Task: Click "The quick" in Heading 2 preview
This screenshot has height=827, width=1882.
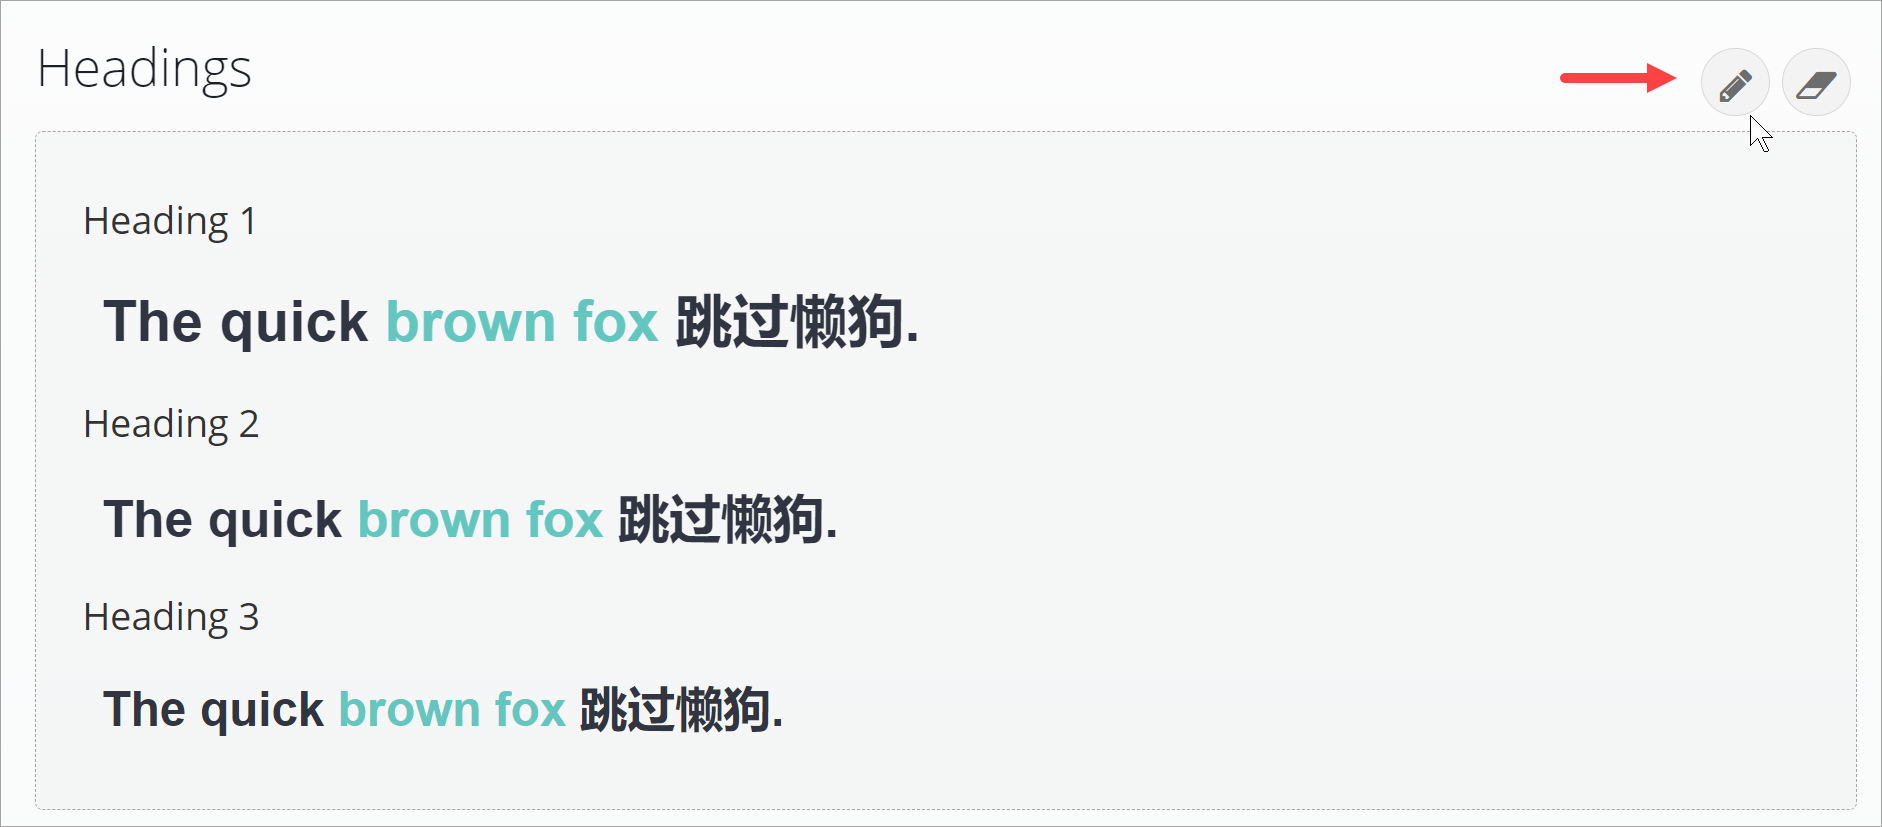Action: click(222, 520)
